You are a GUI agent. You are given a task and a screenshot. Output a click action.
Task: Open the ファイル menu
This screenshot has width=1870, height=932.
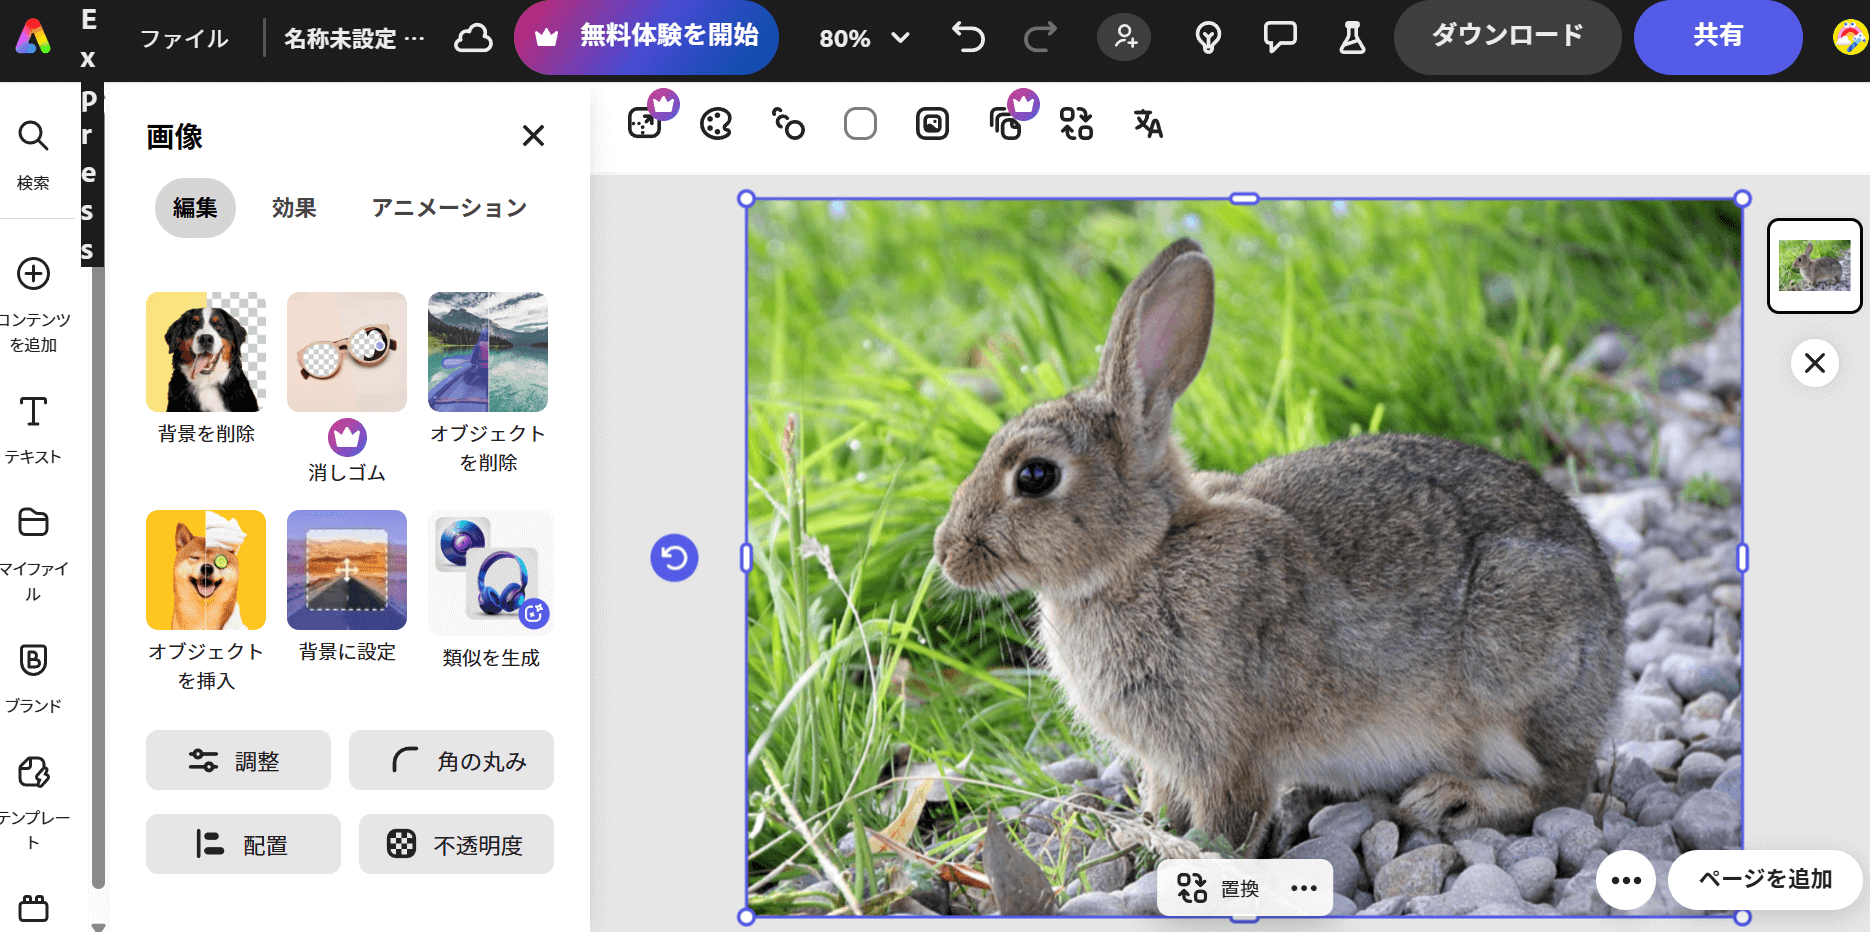click(184, 39)
